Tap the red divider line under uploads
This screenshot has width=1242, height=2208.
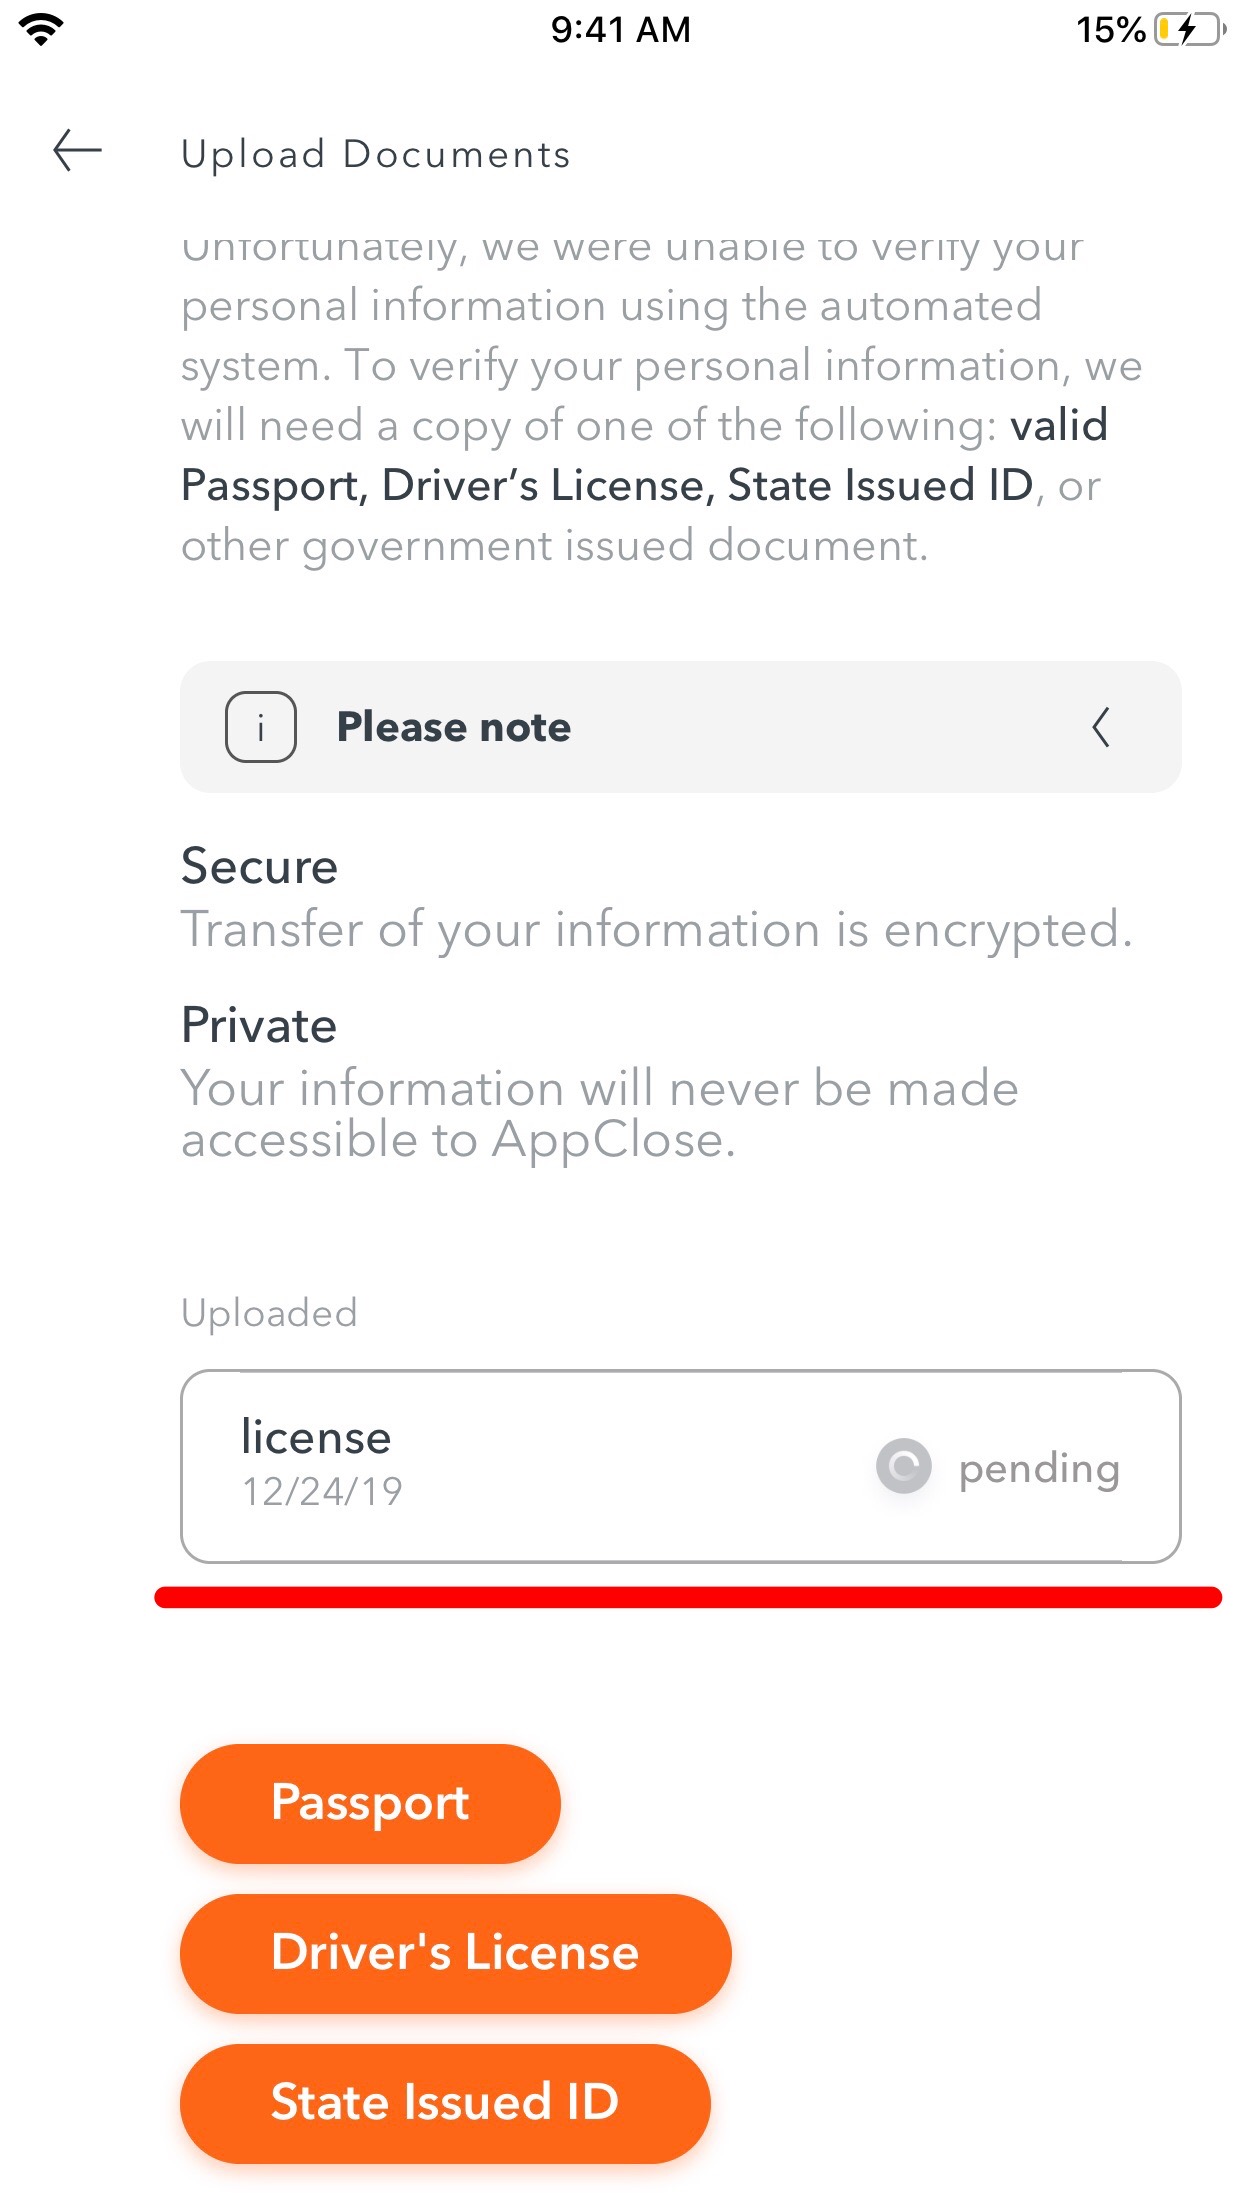click(x=688, y=1597)
